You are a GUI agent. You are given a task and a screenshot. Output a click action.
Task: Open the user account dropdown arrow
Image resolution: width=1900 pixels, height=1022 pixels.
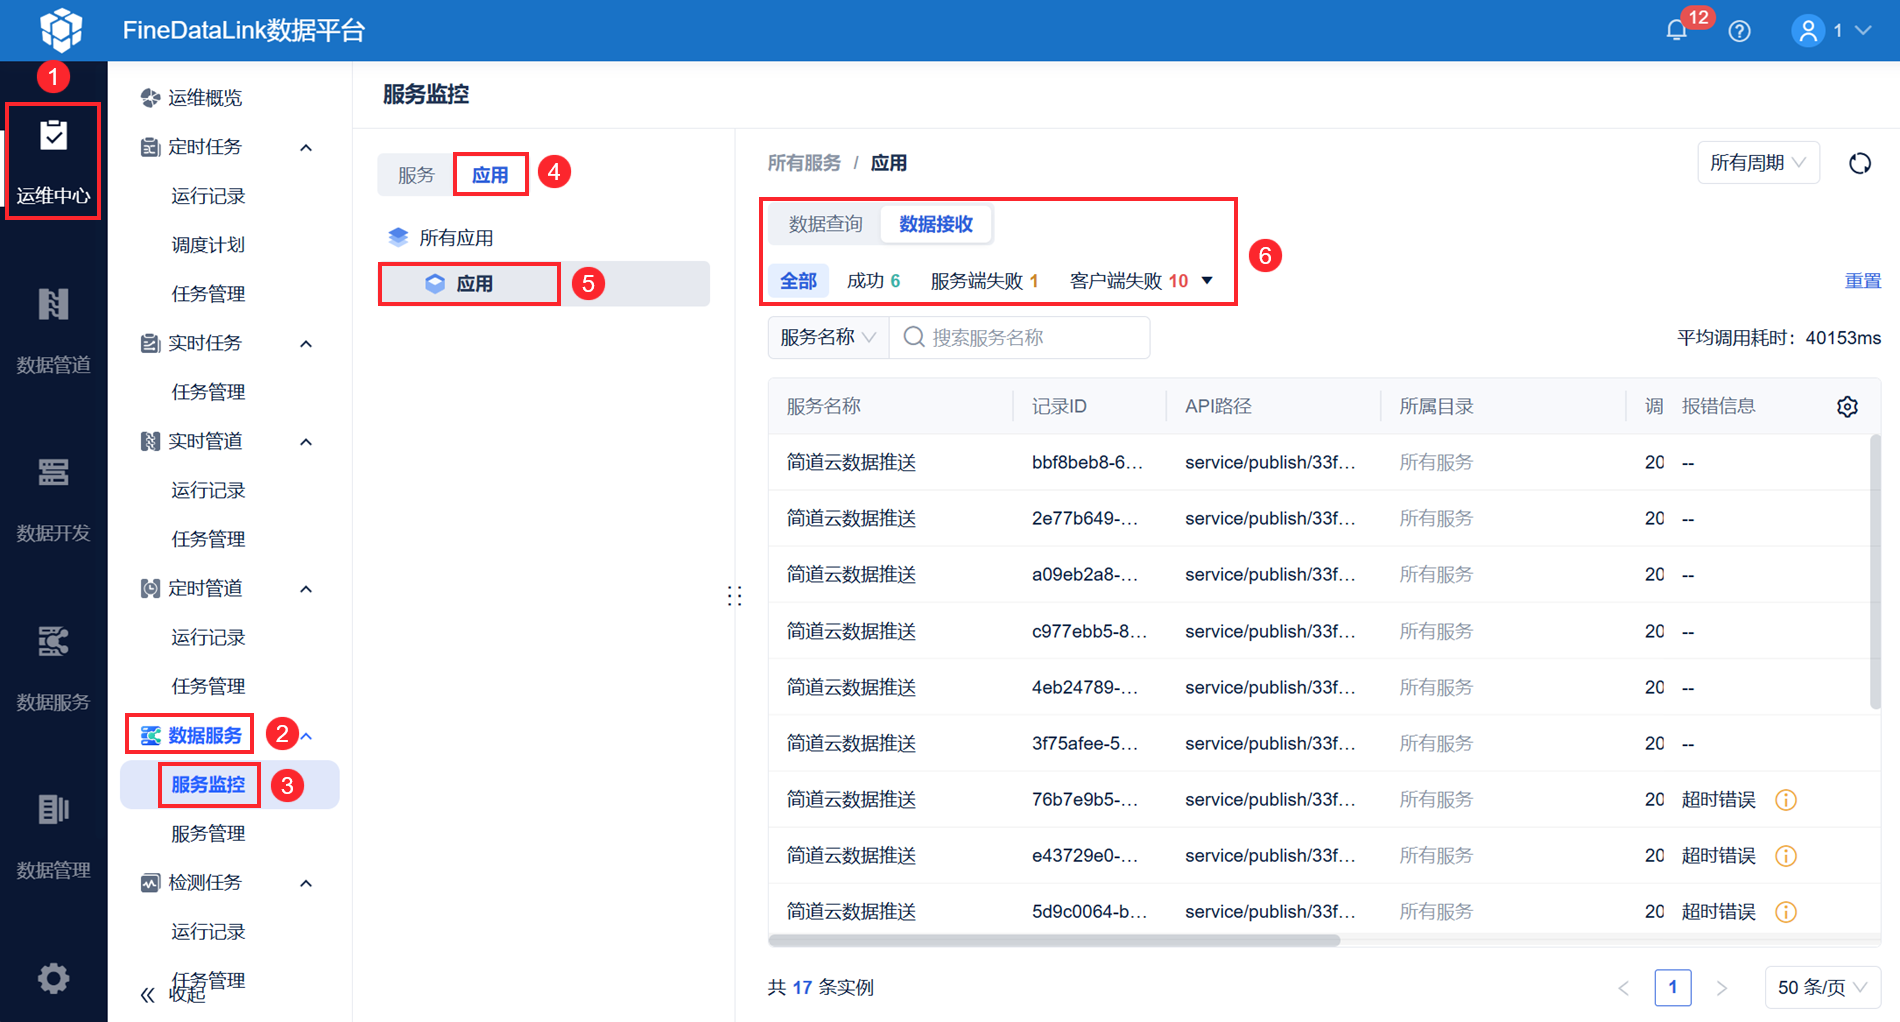1863,31
